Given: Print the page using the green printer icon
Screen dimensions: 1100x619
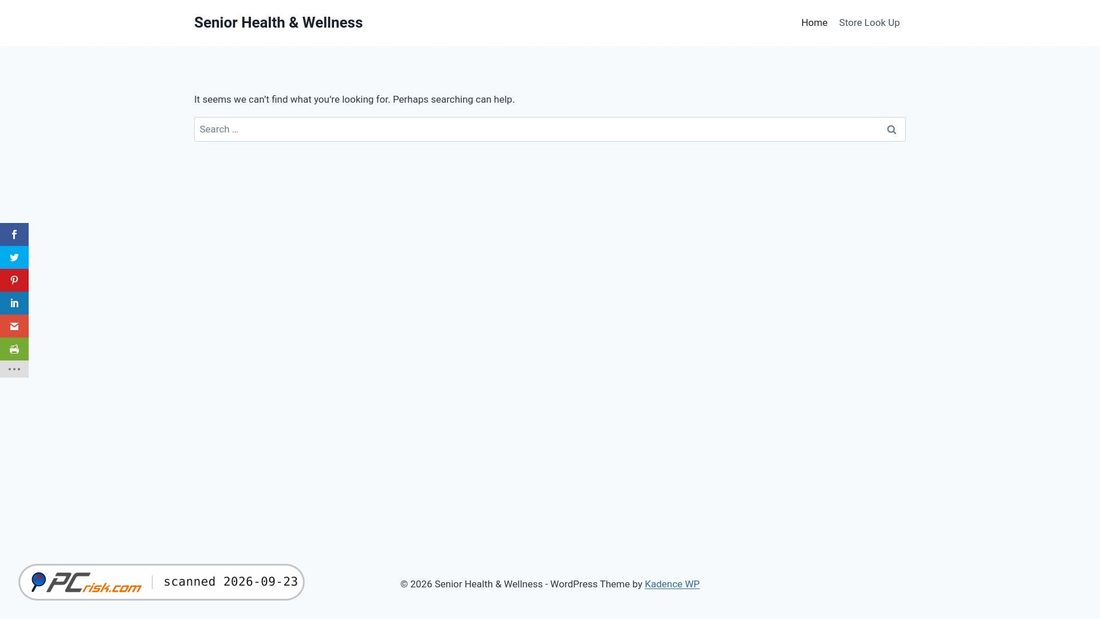Looking at the screenshot, I should (x=14, y=349).
